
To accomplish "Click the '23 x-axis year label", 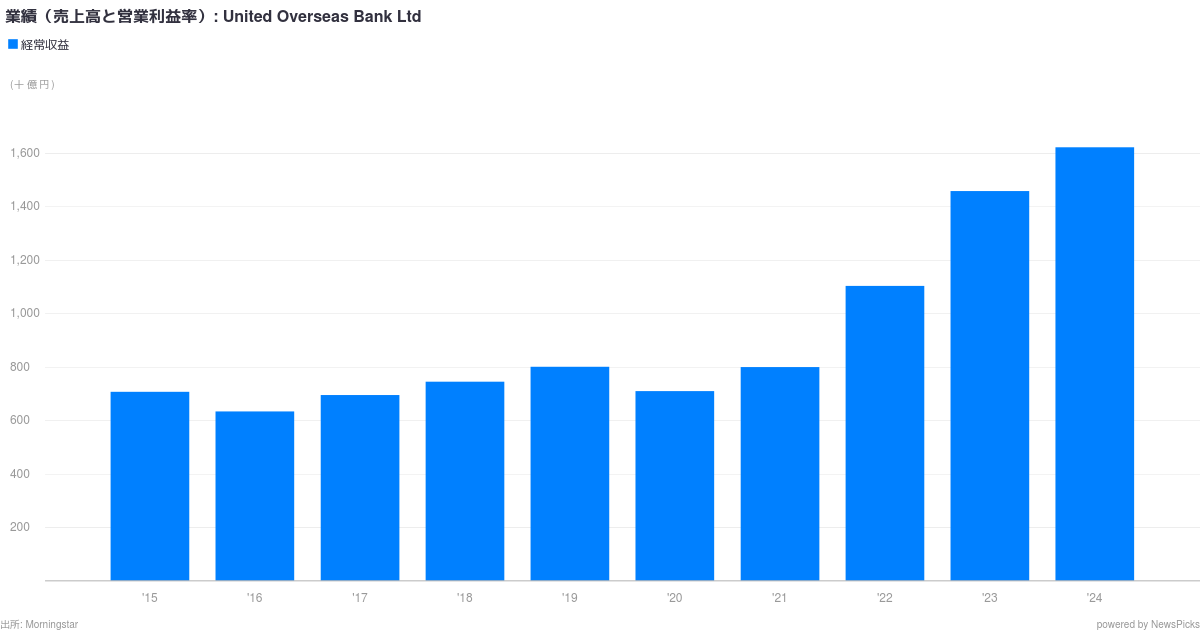I will [x=990, y=598].
